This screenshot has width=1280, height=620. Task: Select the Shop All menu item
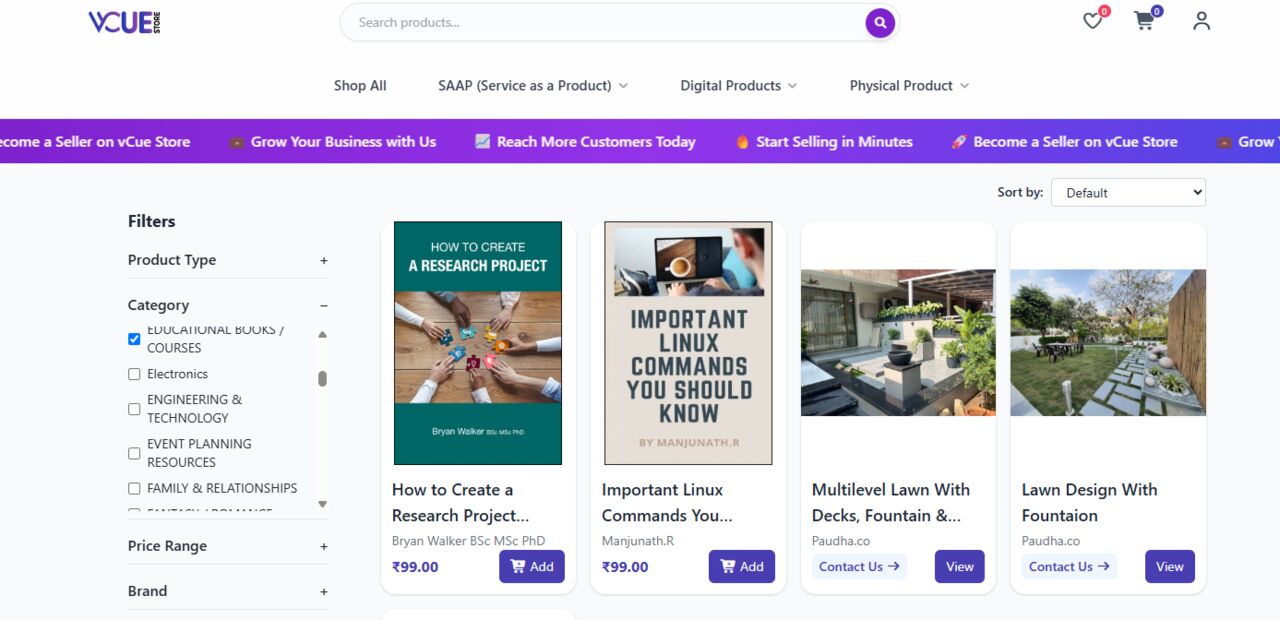tap(360, 86)
